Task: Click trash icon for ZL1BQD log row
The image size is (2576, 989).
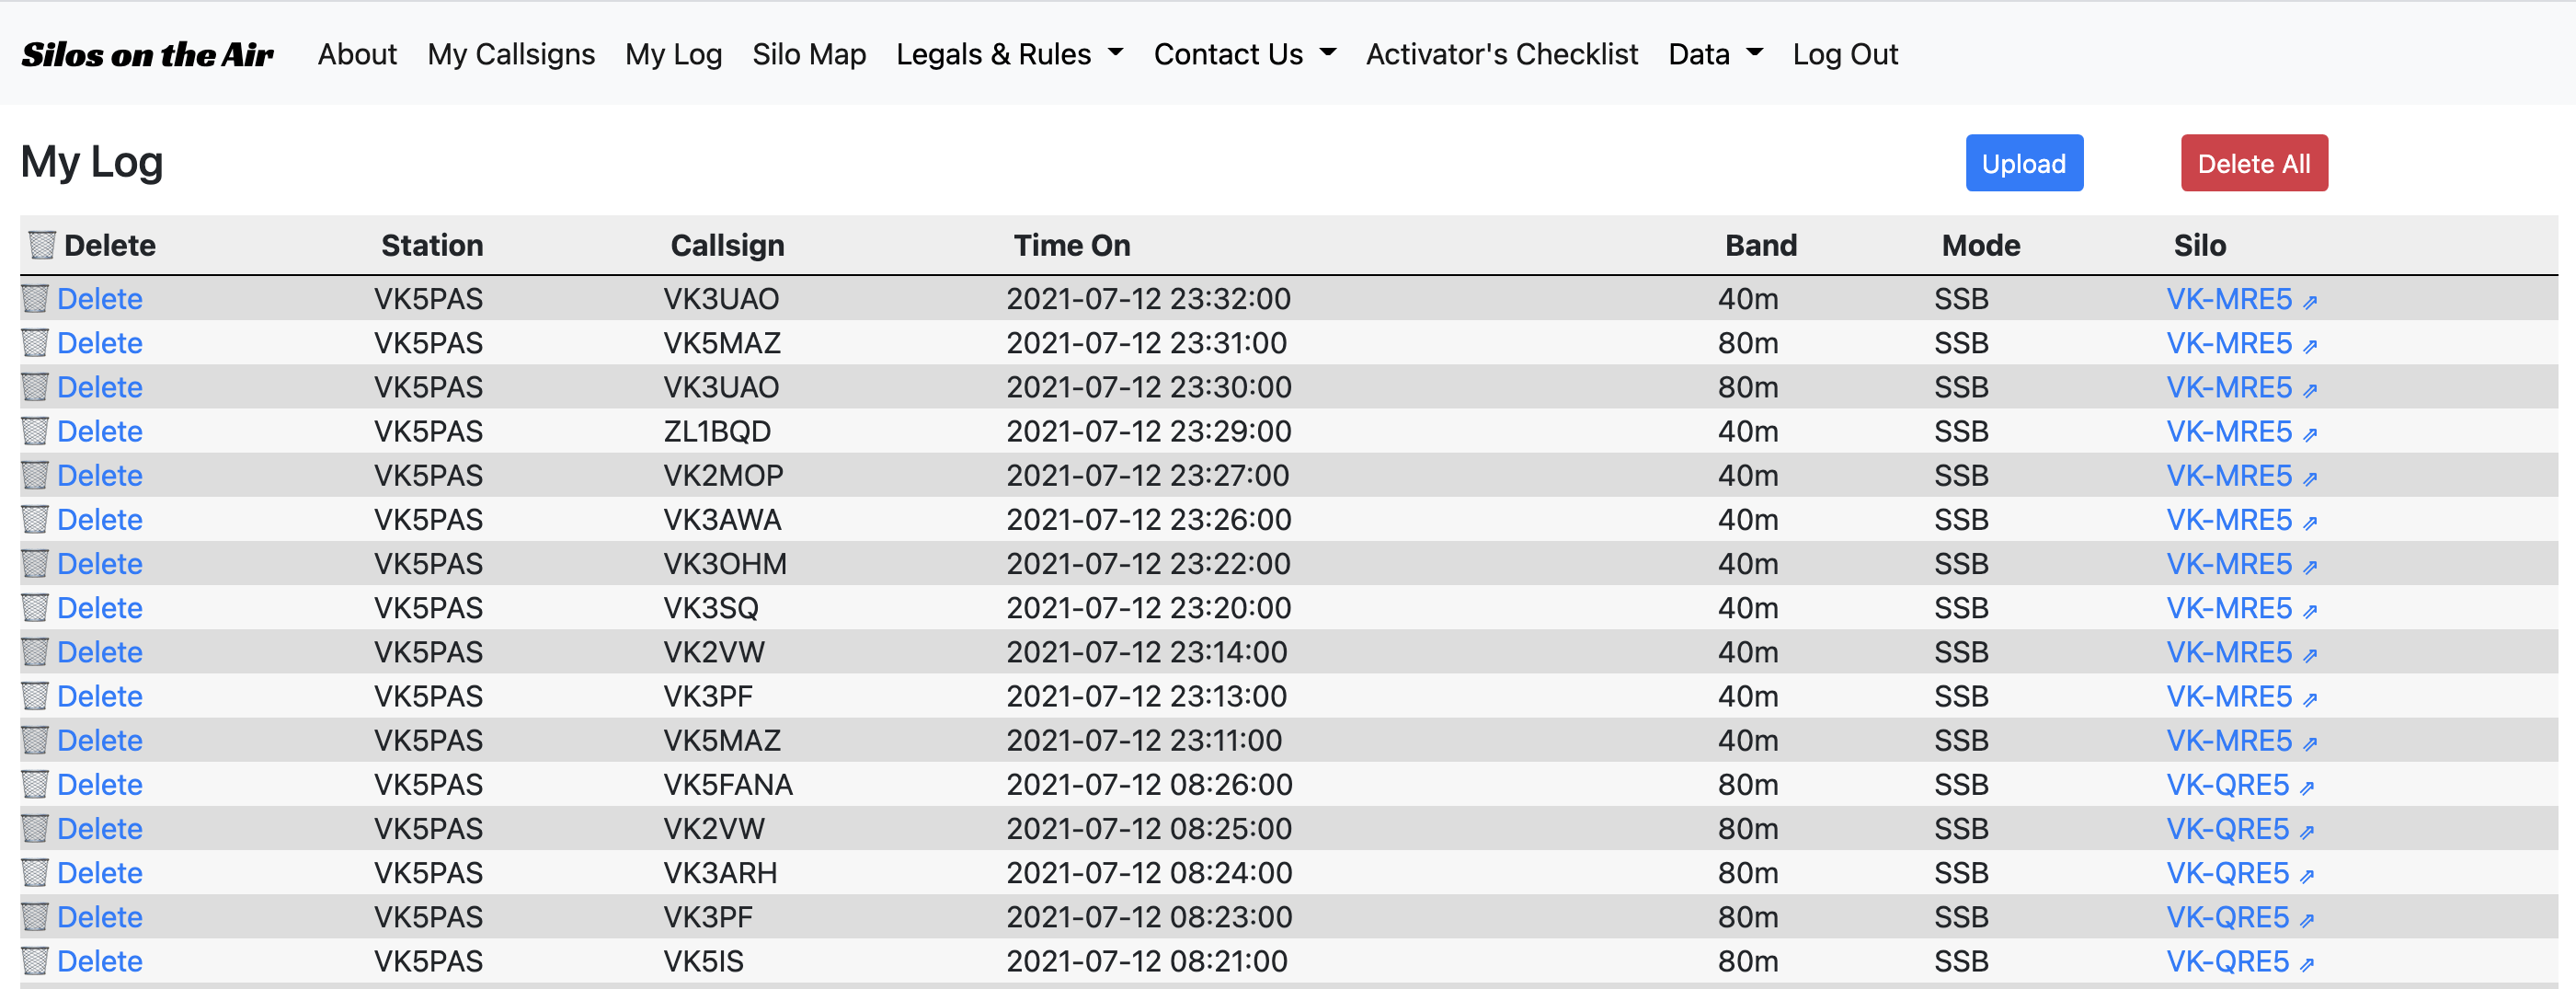Action: pyautogui.click(x=35, y=431)
